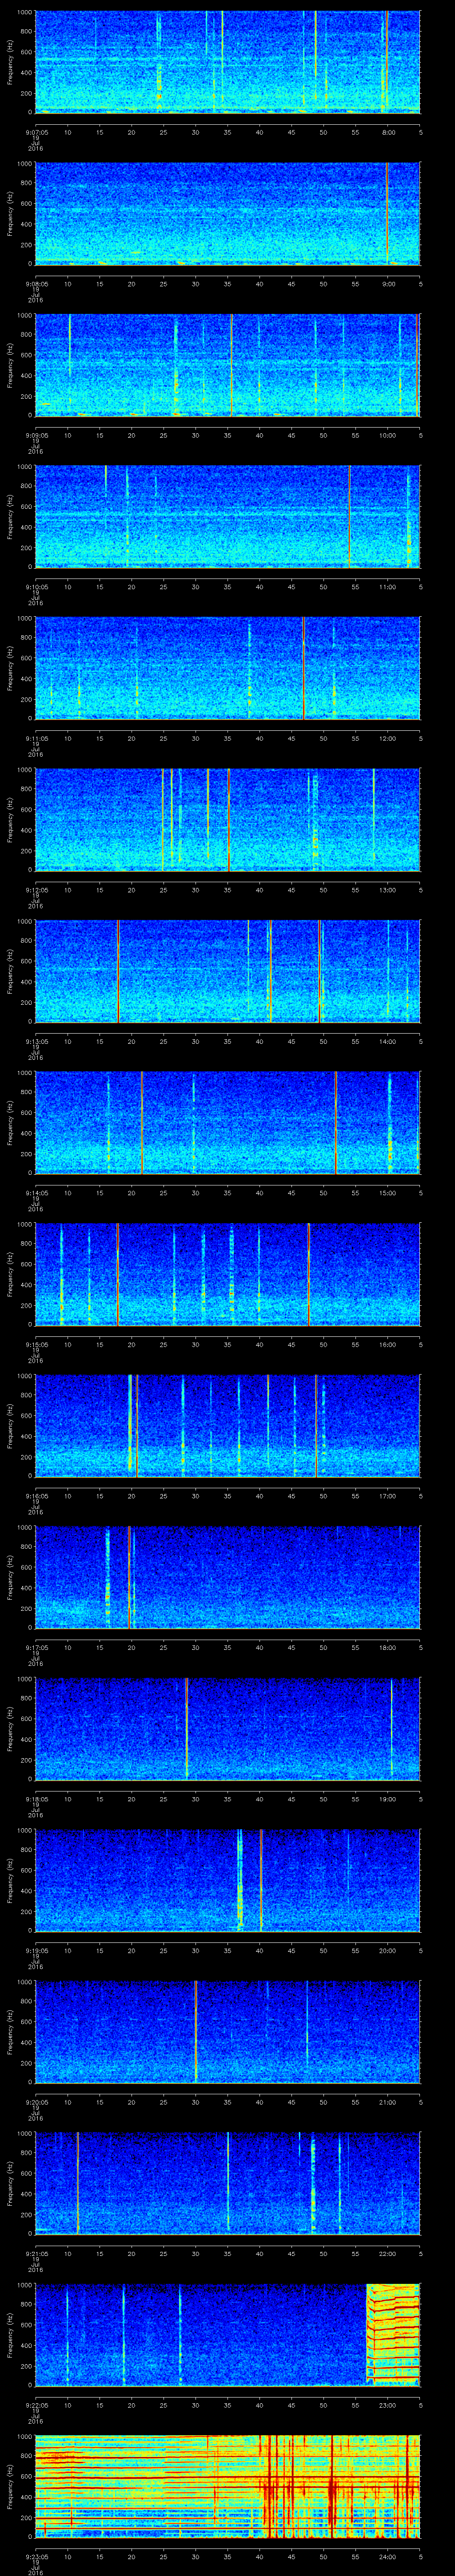This screenshot has height=2576, width=455.
Task: Click the "21:00" minute tick label
Action: [x=388, y=2102]
